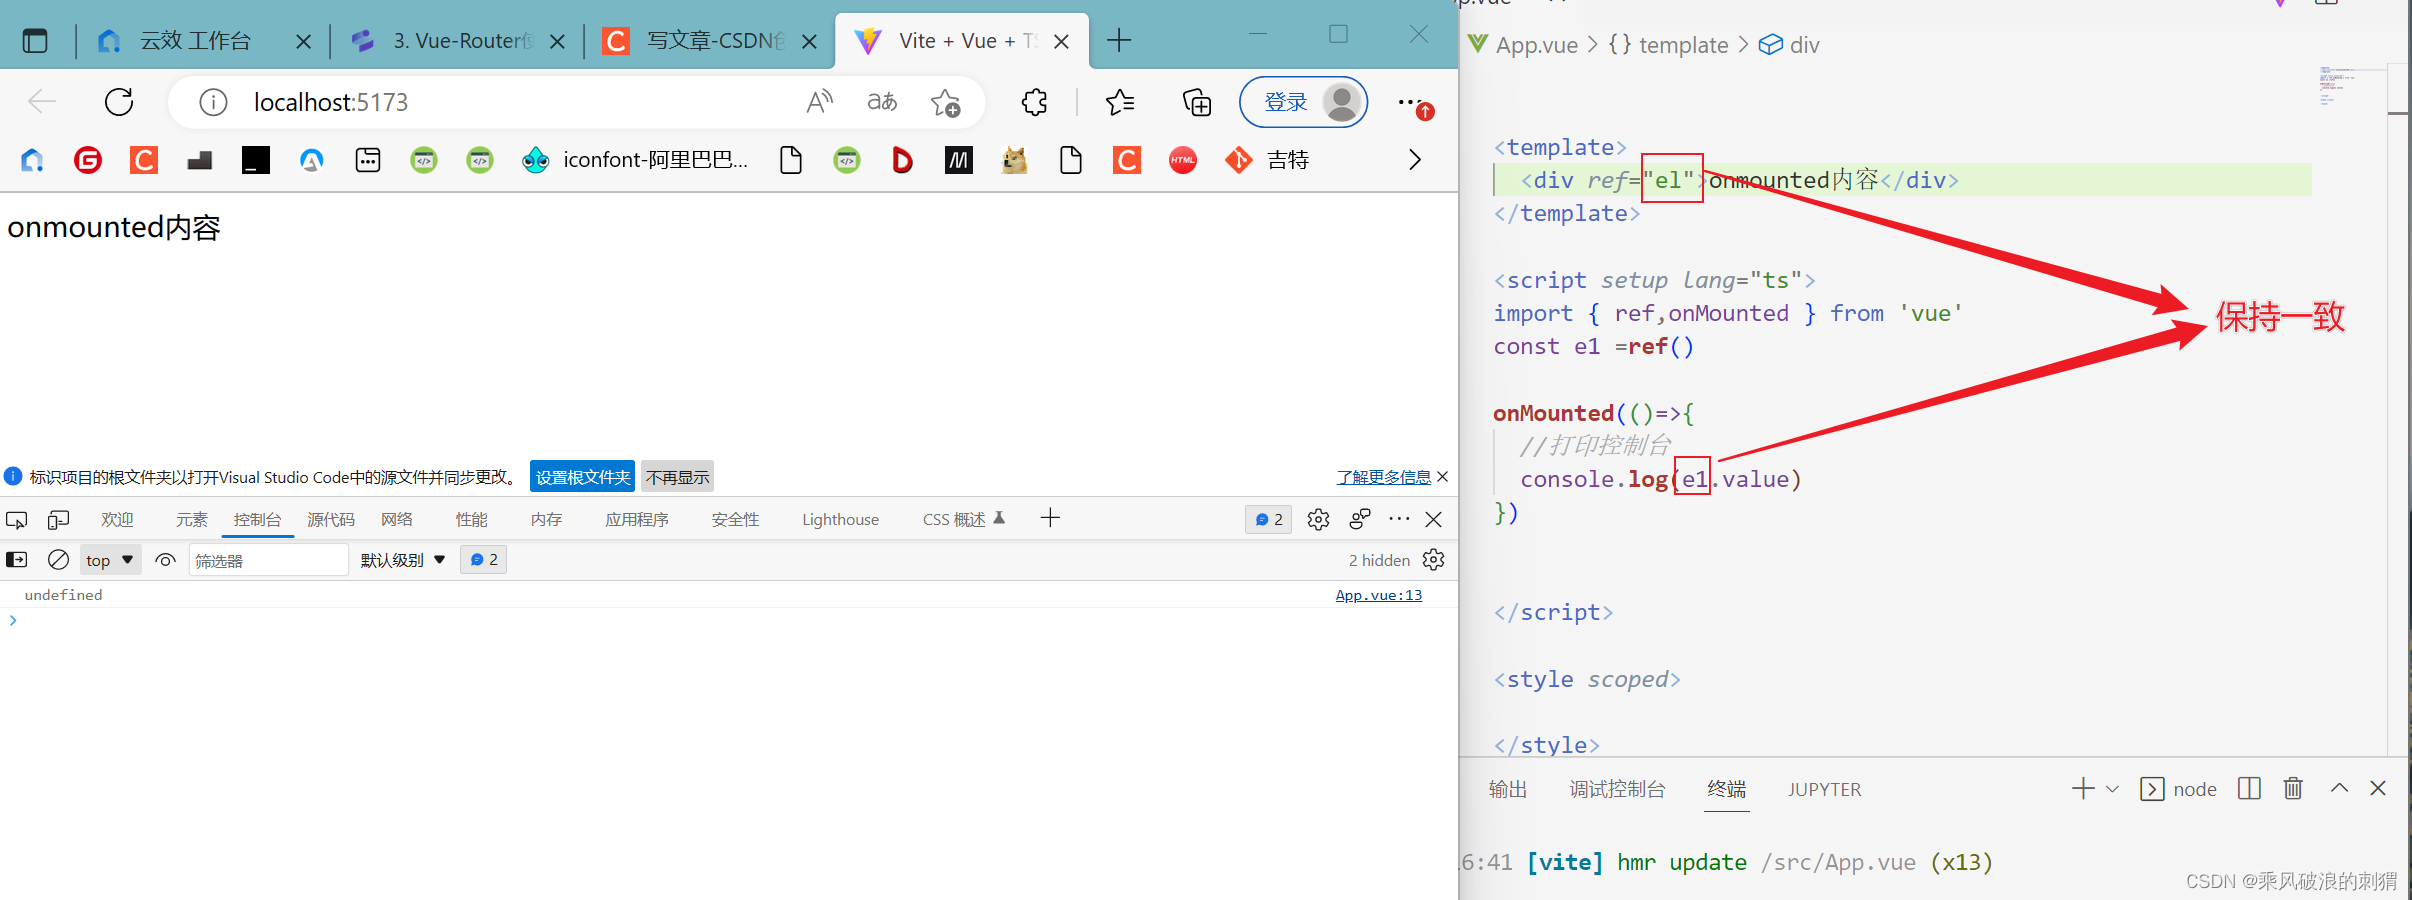Open the HTML bookmark icon
The width and height of the screenshot is (2412, 900).
point(1183,160)
